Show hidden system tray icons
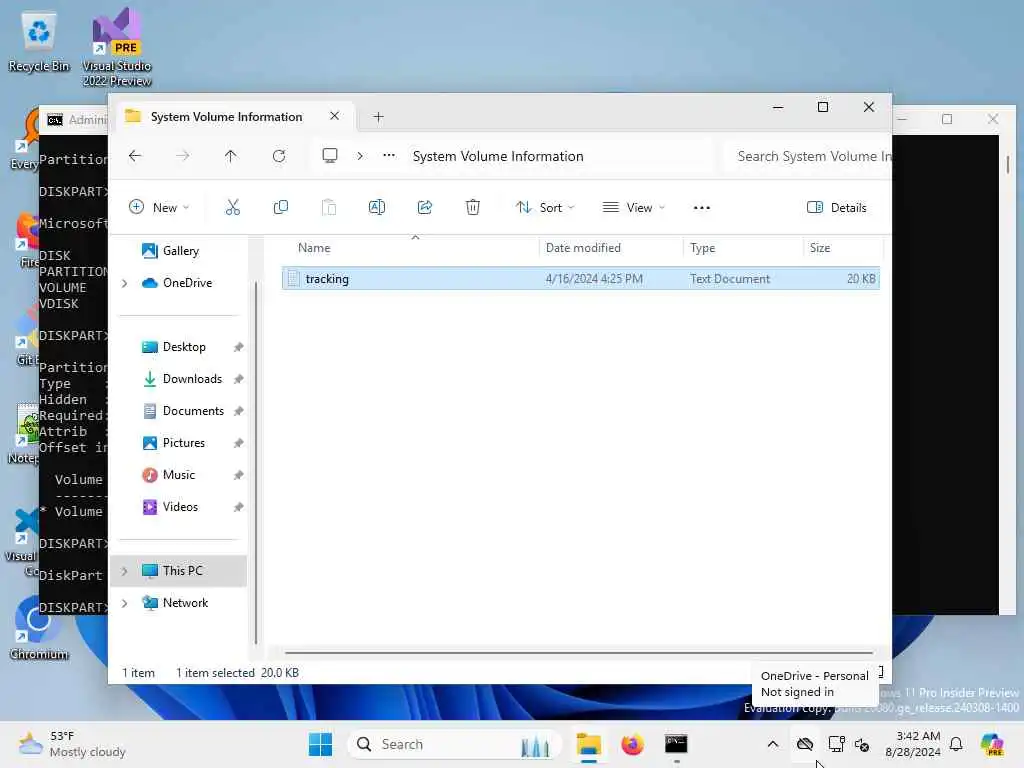Image resolution: width=1024 pixels, height=768 pixels. click(773, 744)
